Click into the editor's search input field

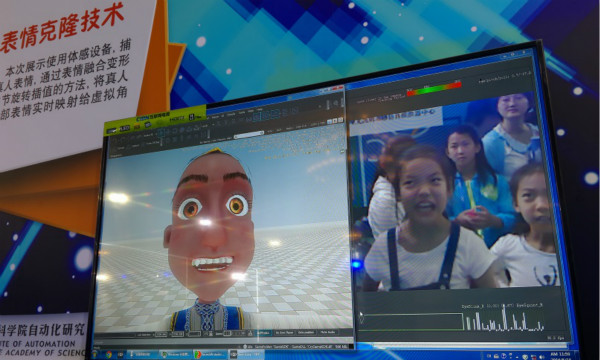[248, 135]
